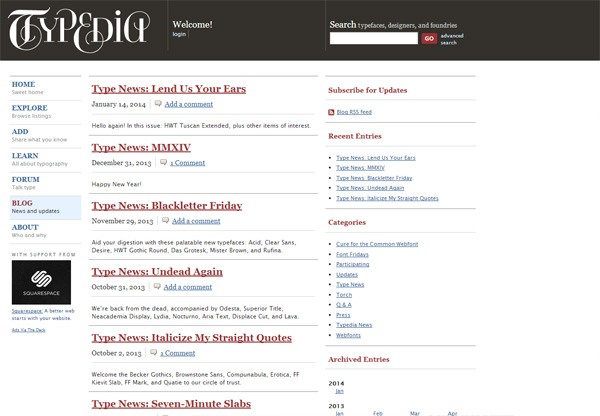600x416 pixels.
Task: Click comment bubble icon for Lend Us Your Ears
Action: click(158, 104)
